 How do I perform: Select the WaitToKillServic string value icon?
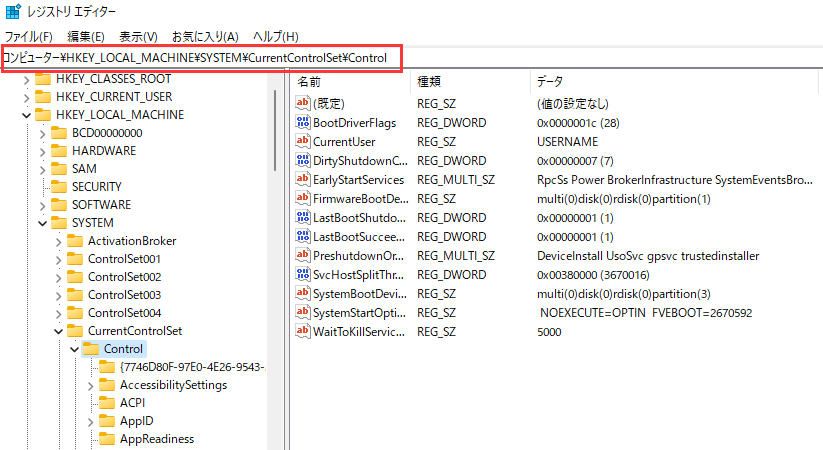pos(304,331)
